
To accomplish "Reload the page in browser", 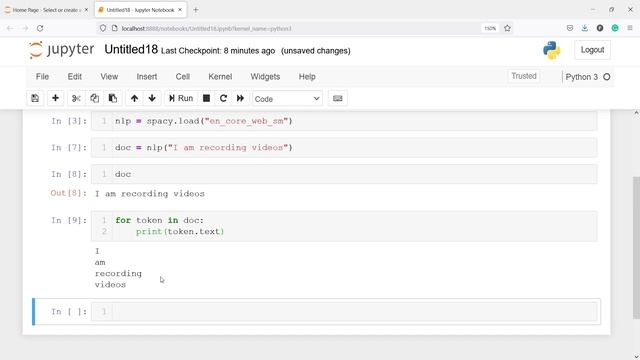I will pyautogui.click(x=40, y=28).
